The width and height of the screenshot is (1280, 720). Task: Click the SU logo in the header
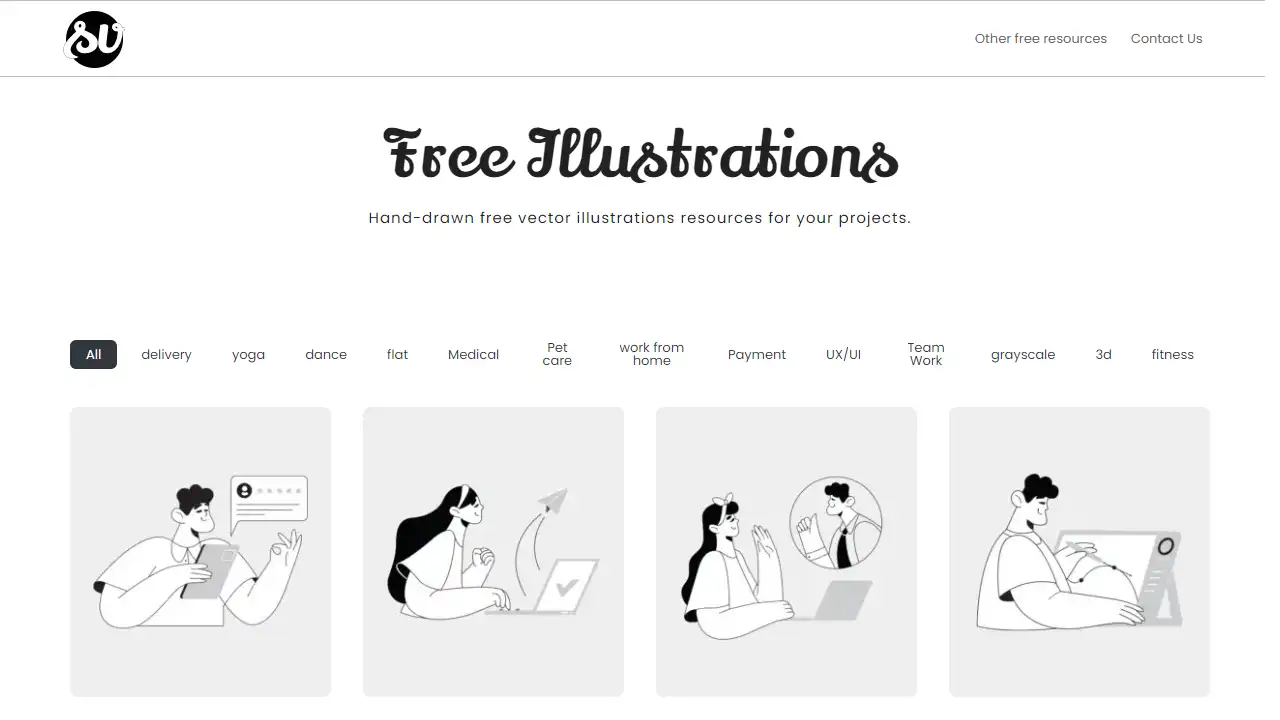click(94, 39)
